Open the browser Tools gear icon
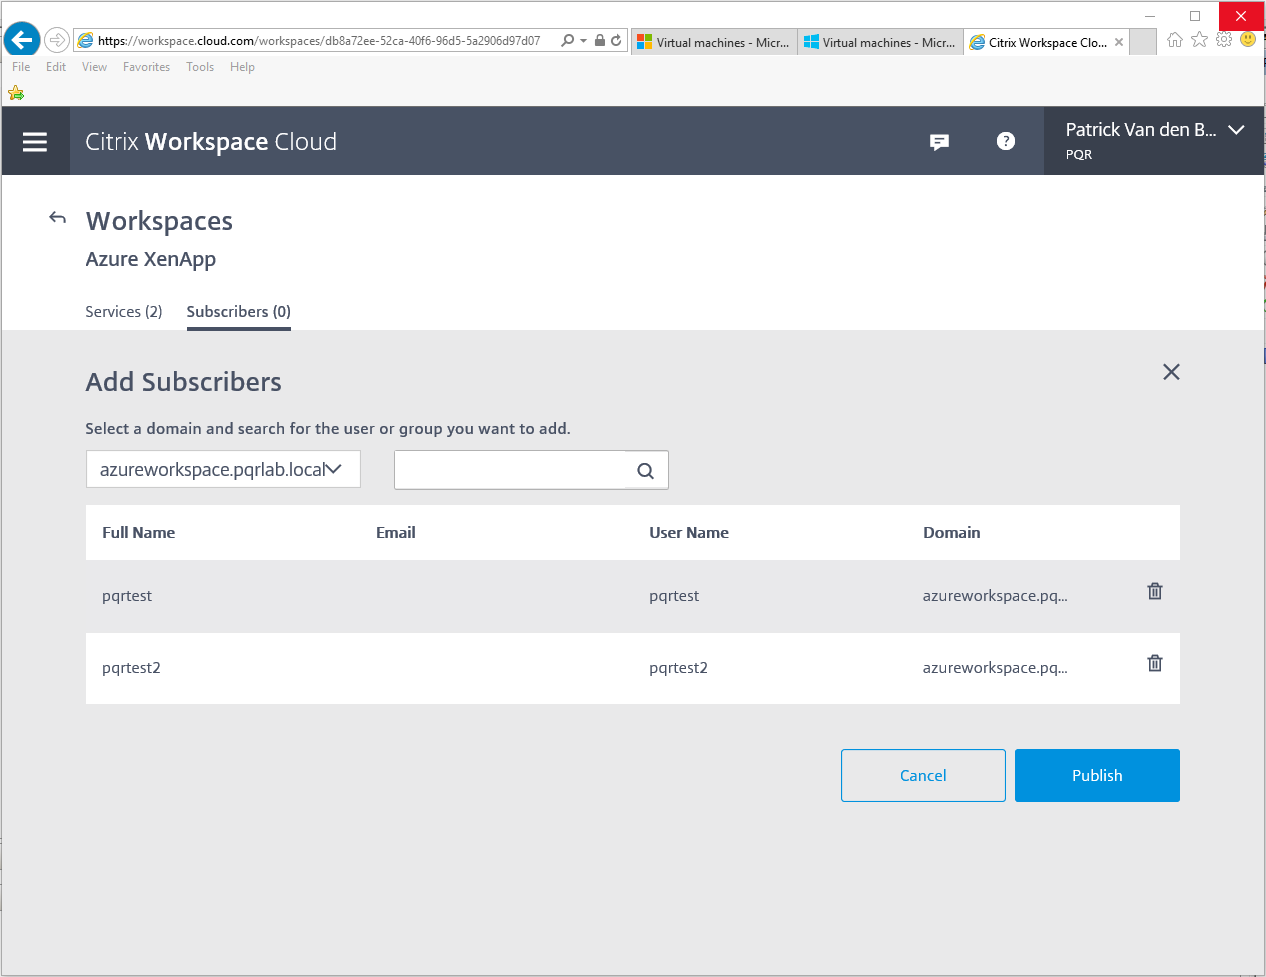This screenshot has width=1266, height=977. (x=1224, y=40)
